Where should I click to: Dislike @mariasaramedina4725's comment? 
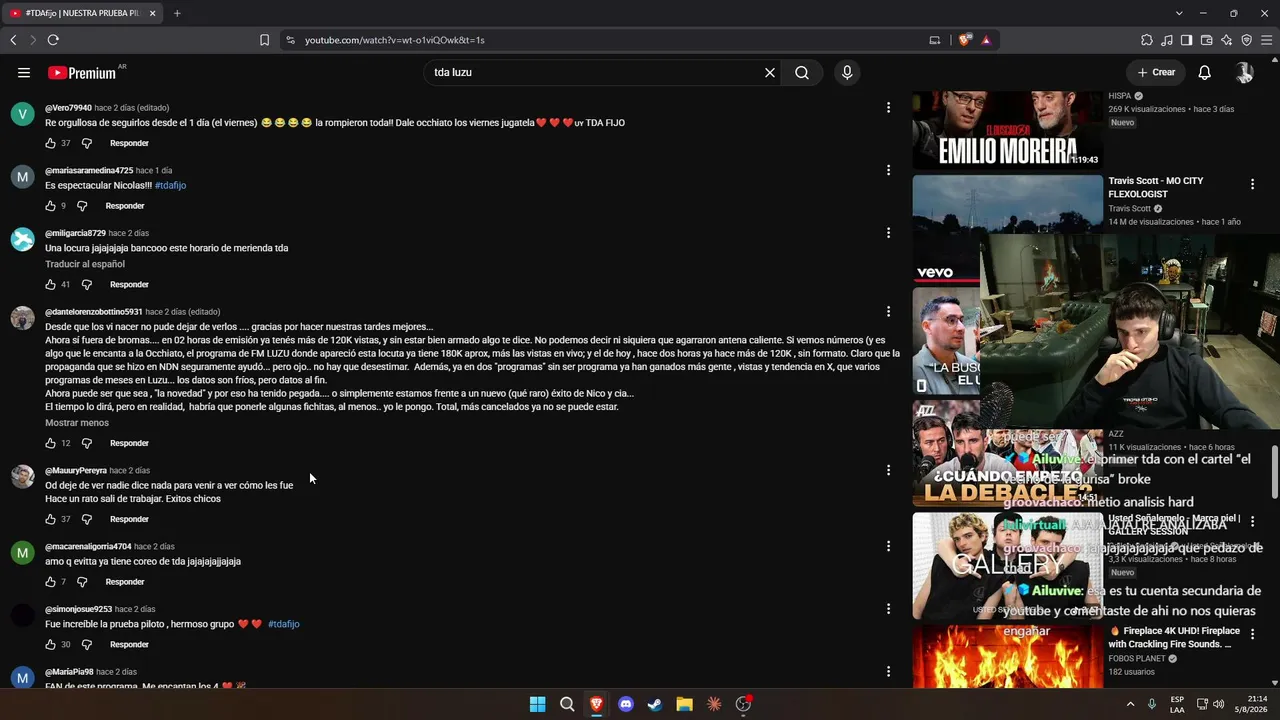click(x=82, y=206)
